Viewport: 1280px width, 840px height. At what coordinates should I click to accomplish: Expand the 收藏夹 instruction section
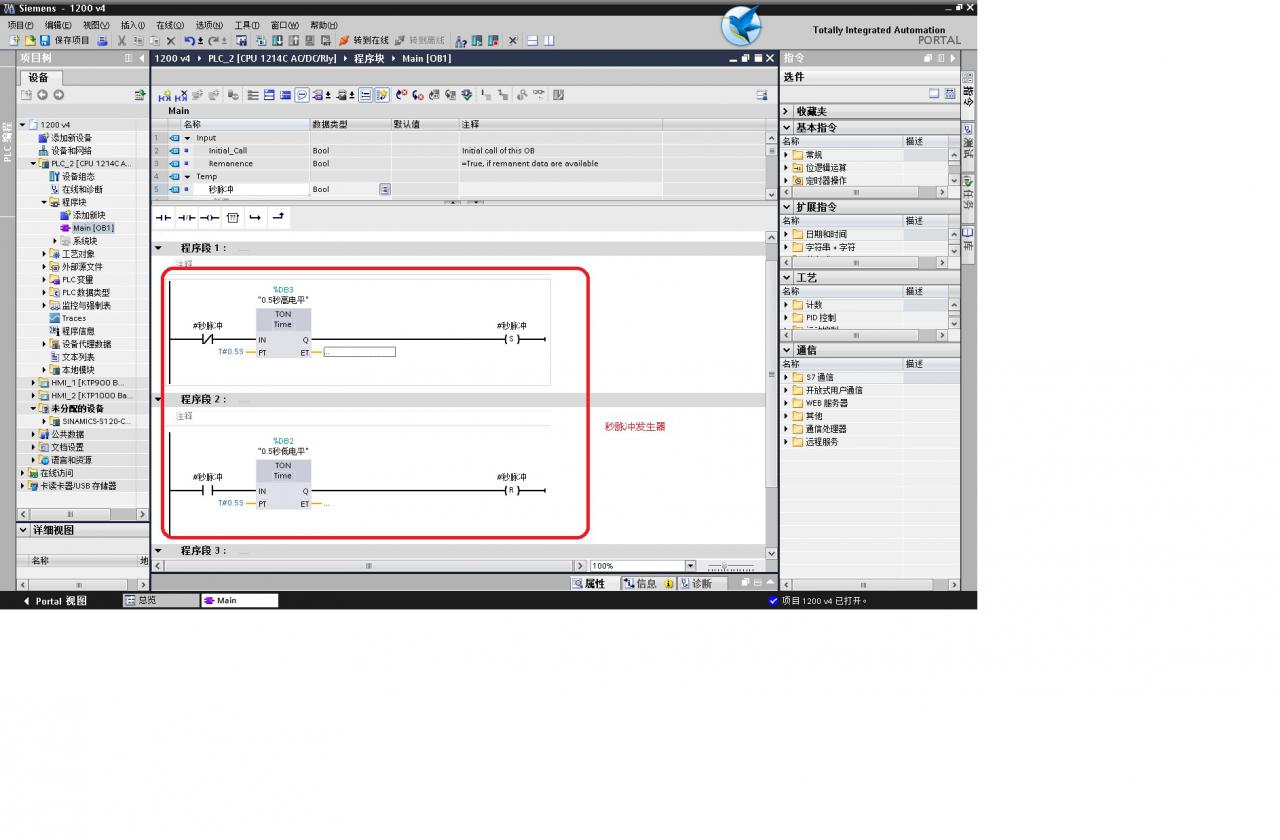coord(786,112)
